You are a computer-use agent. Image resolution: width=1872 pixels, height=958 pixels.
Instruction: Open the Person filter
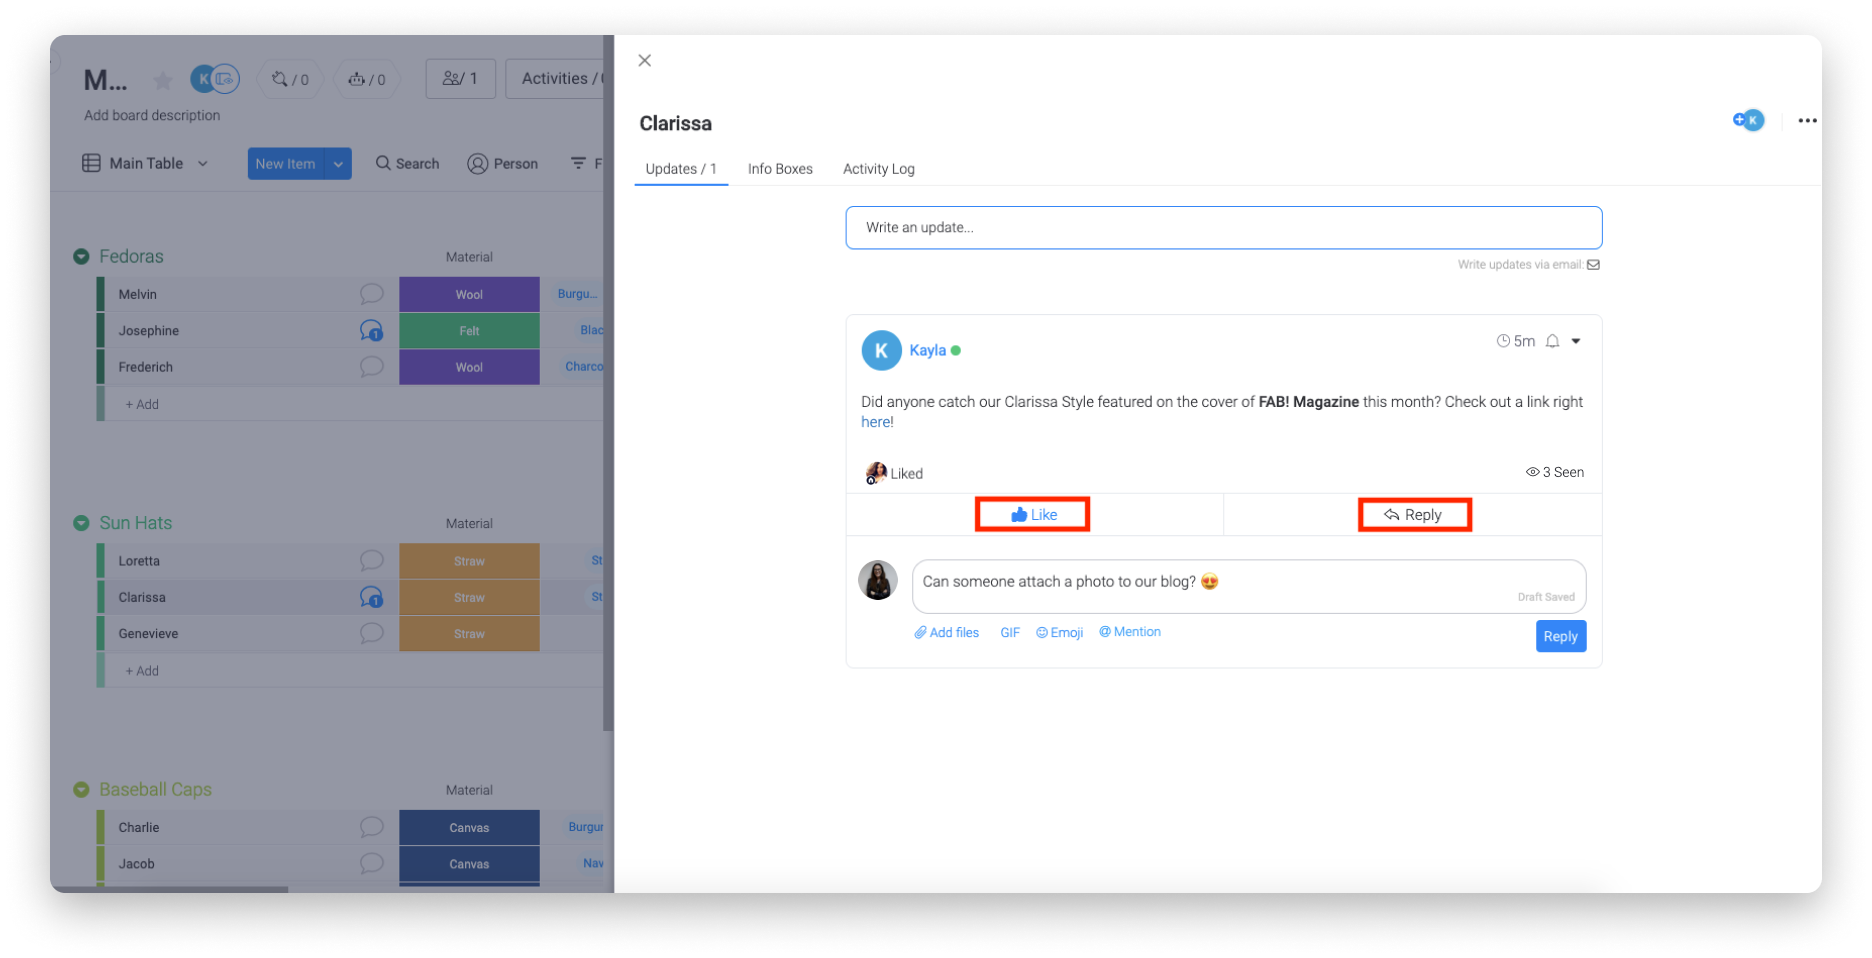[503, 164]
